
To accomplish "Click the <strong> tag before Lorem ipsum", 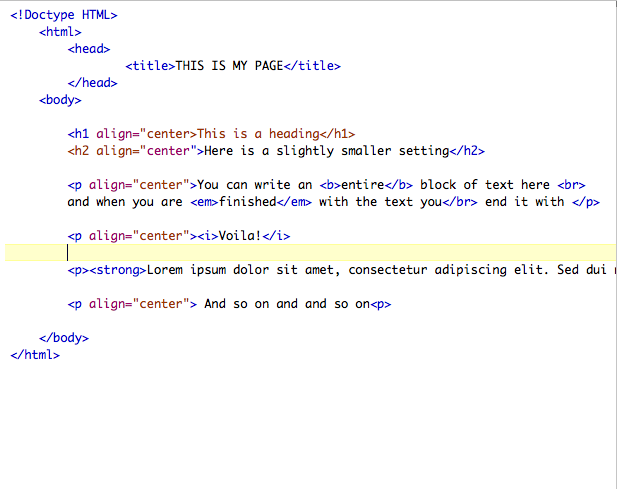I will [117, 270].
